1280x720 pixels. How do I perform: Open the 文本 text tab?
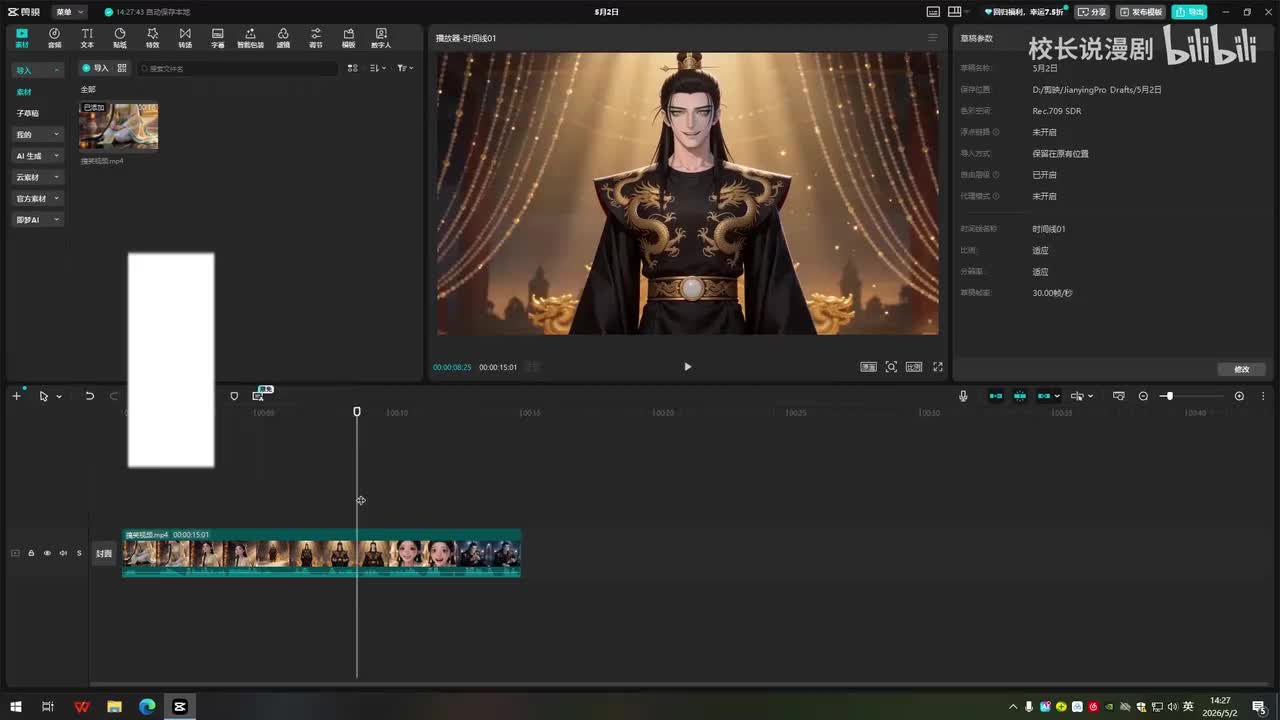pyautogui.click(x=87, y=38)
